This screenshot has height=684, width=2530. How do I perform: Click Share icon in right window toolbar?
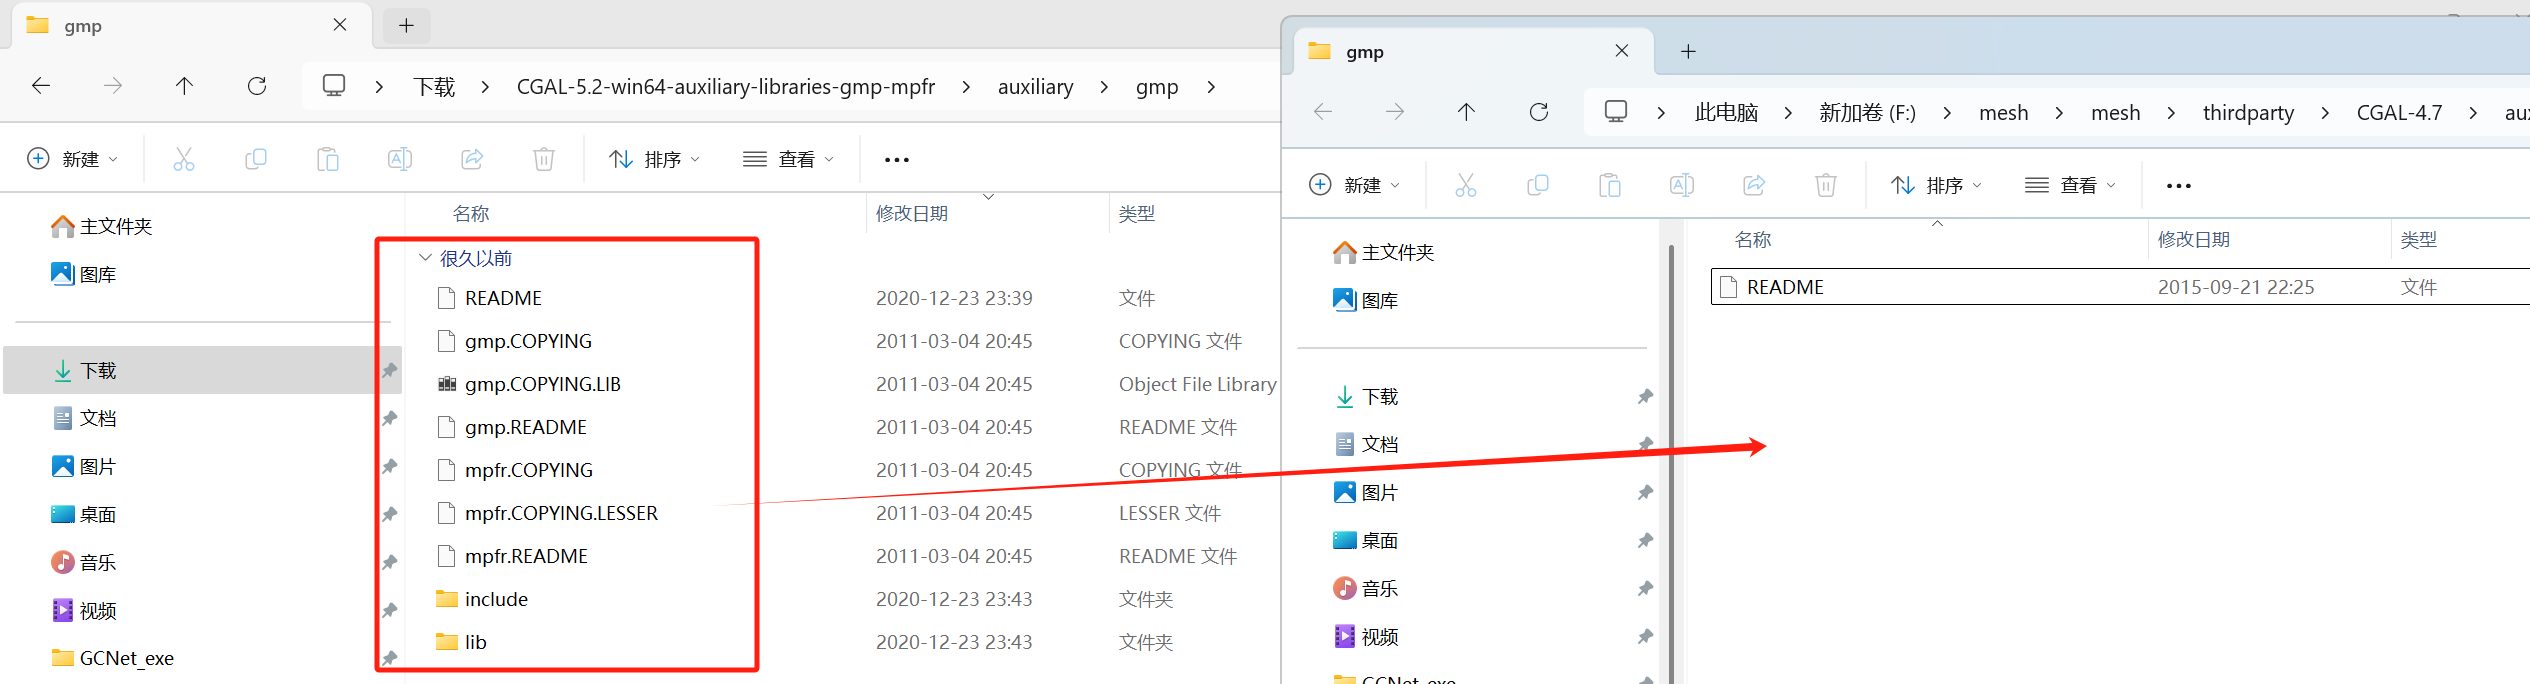click(x=1754, y=185)
